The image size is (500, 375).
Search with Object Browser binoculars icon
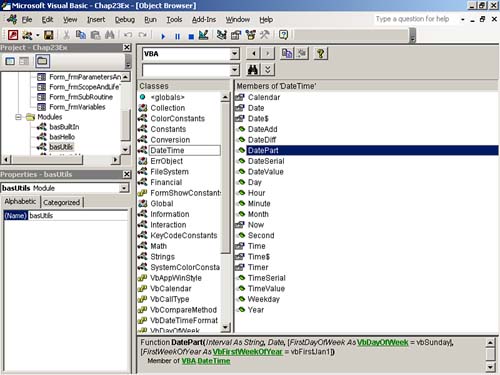253,70
